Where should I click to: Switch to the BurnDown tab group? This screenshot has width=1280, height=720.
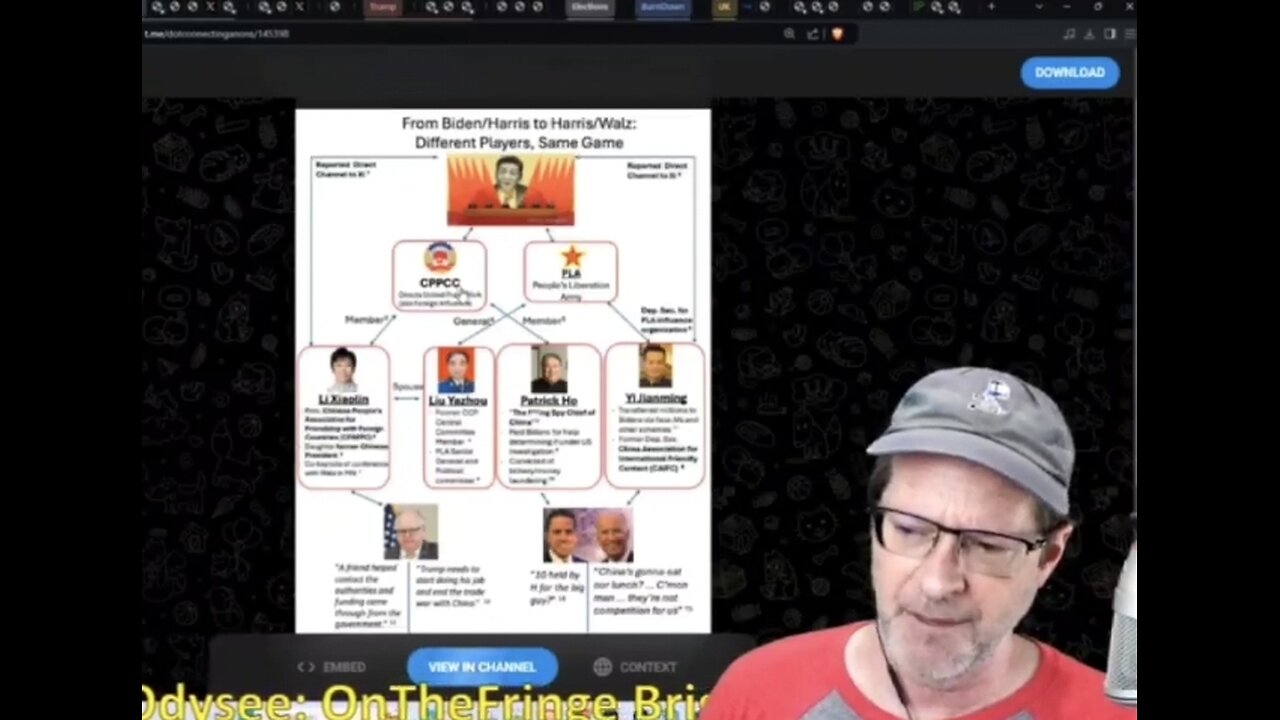[x=664, y=7]
